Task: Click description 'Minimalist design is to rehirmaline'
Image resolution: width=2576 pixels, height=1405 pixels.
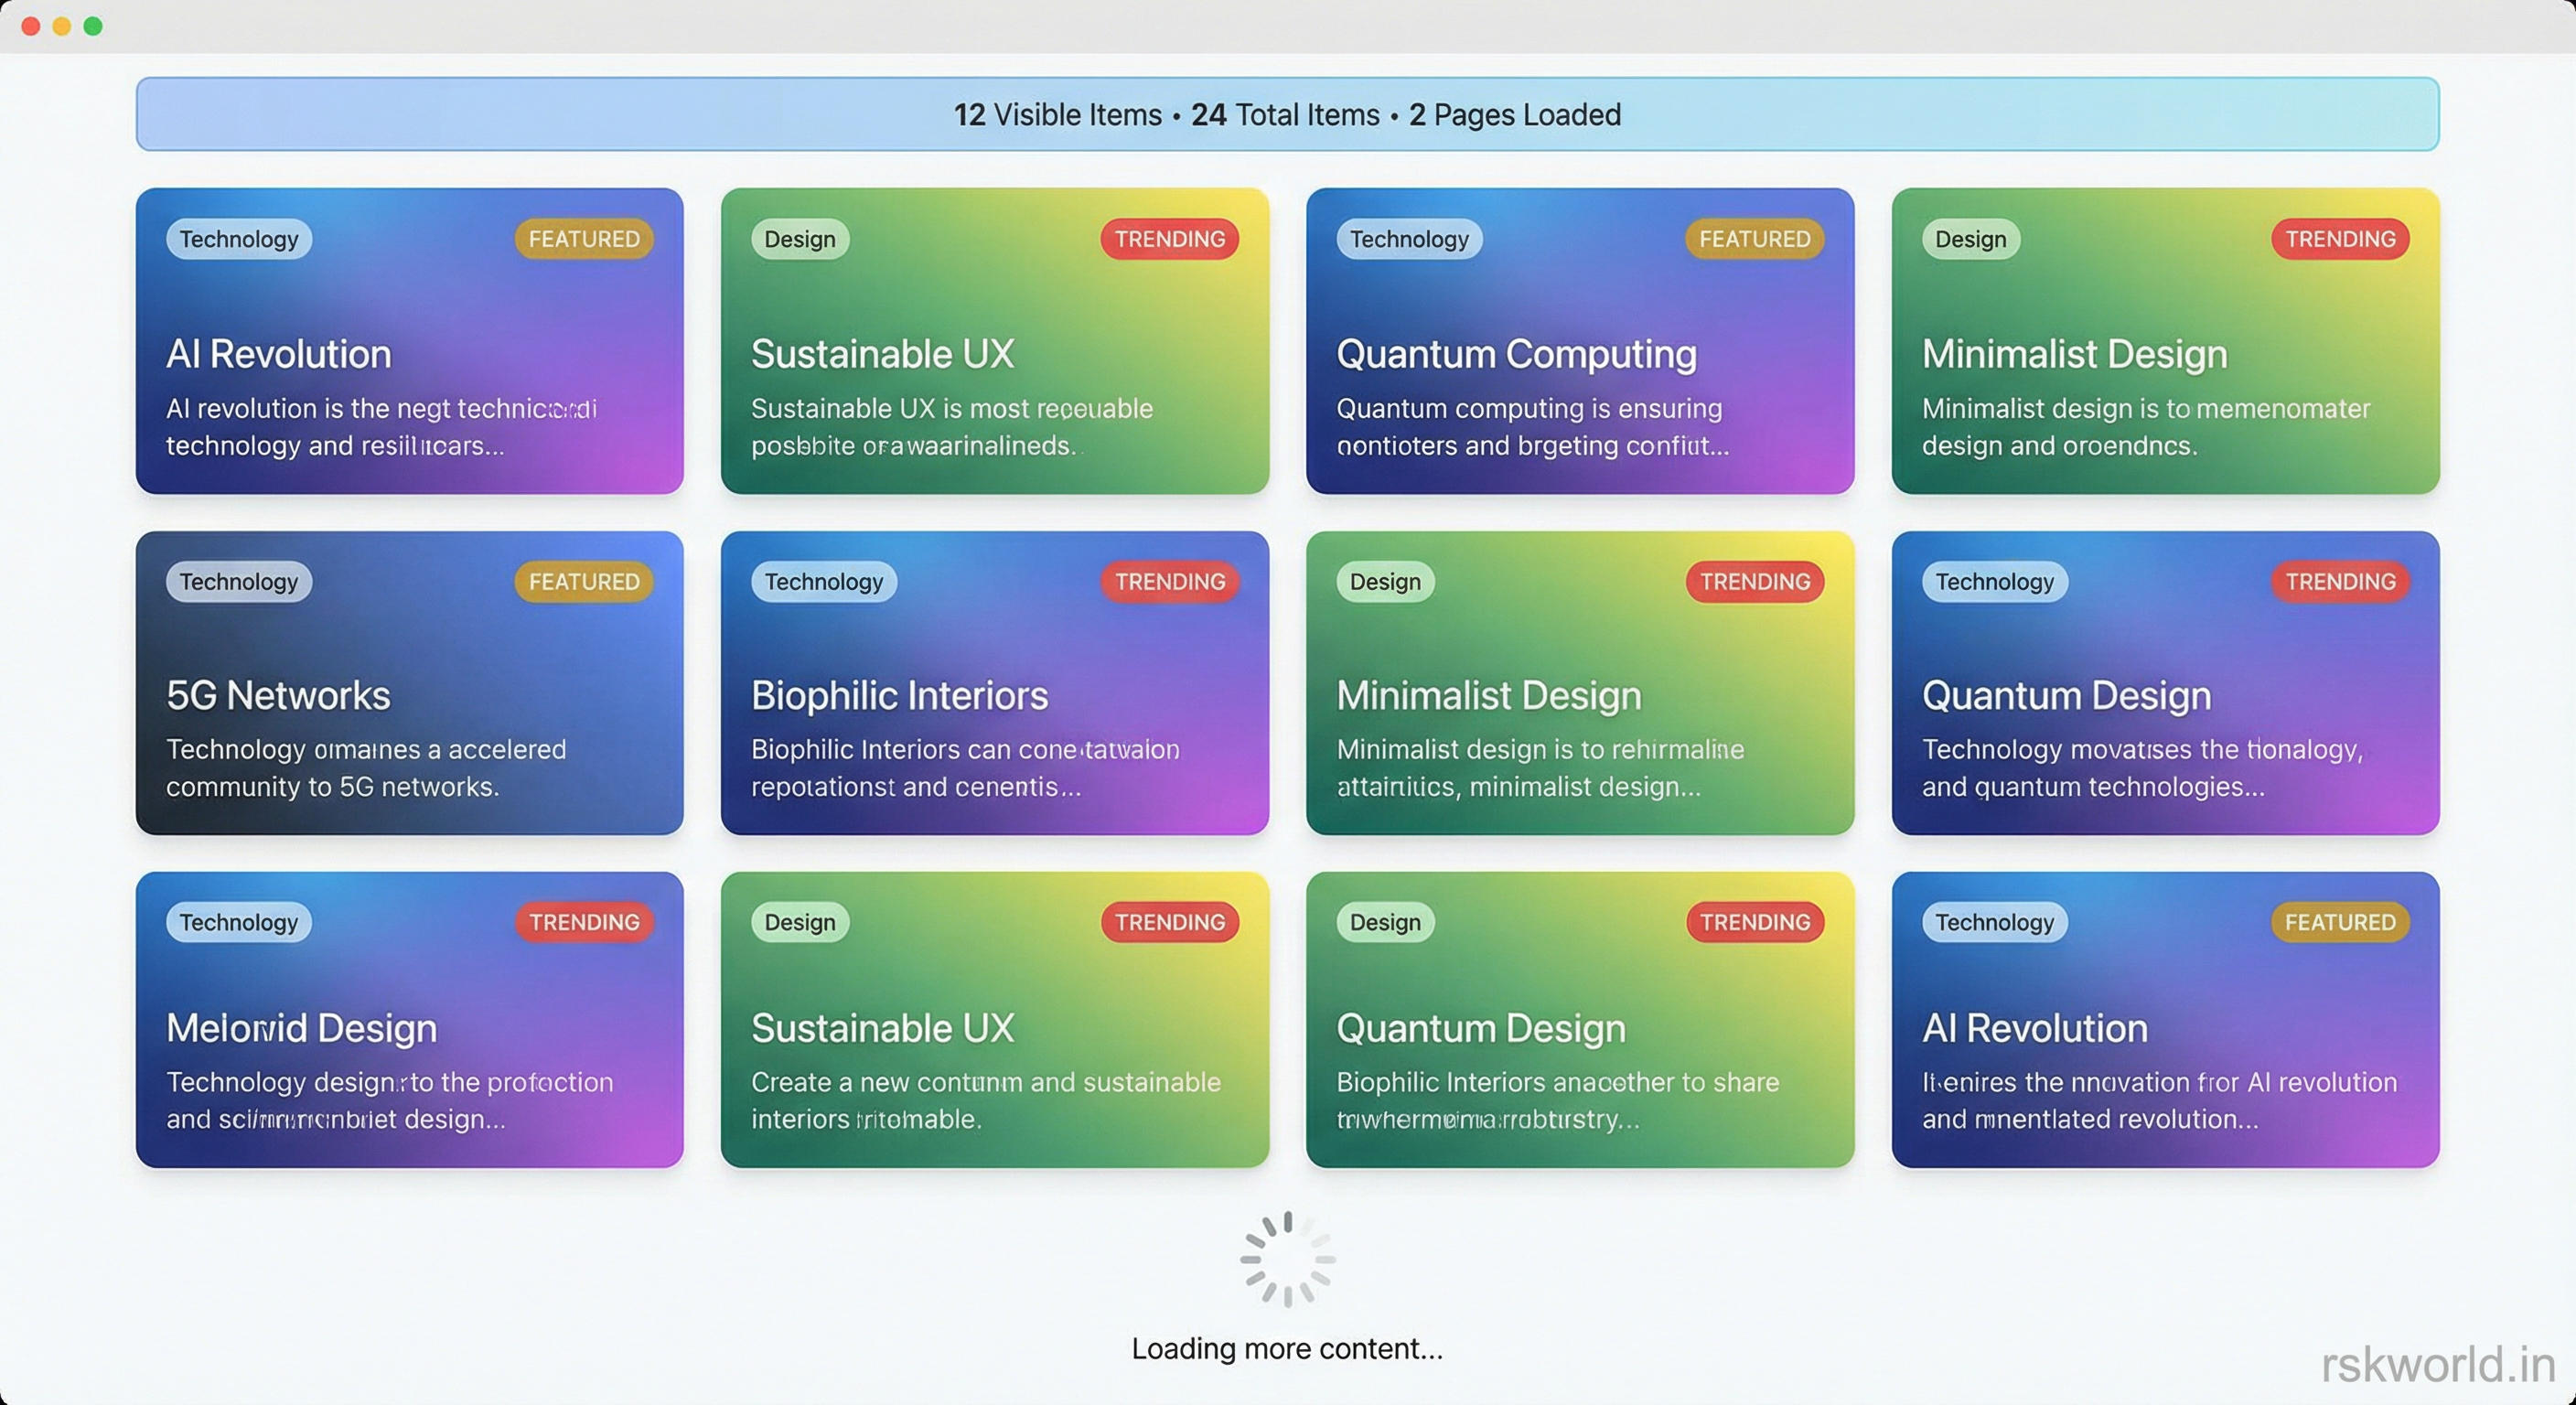Action: pos(1540,750)
